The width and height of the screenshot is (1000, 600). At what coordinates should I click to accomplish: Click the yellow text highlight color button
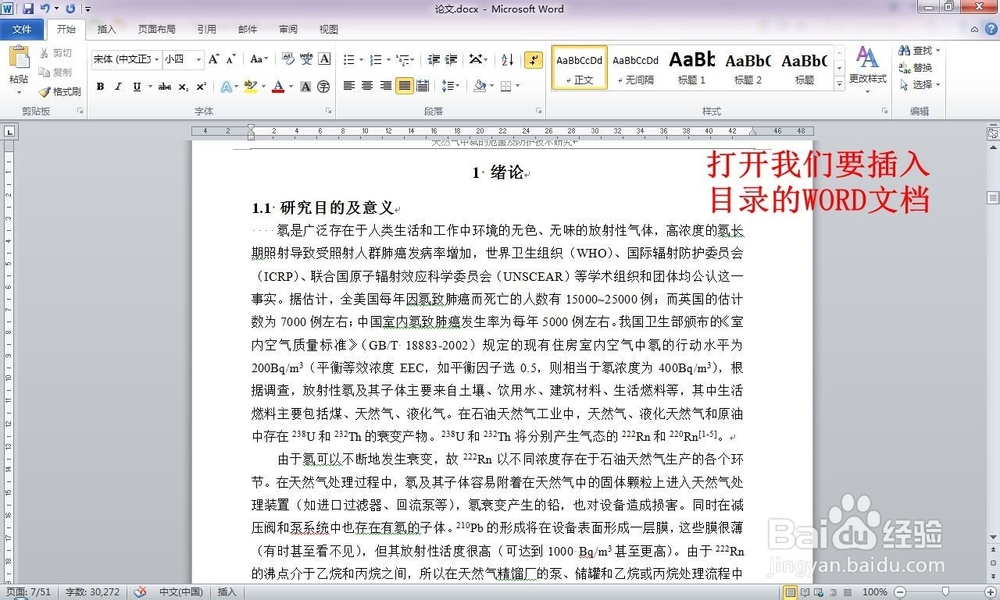[x=250, y=86]
